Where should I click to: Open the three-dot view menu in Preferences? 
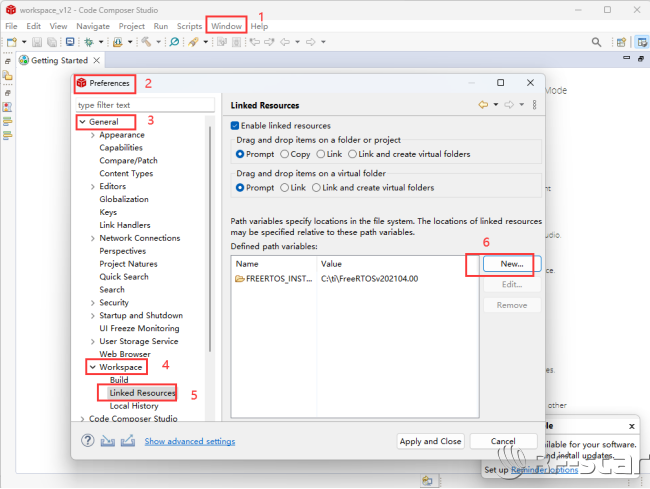[534, 105]
